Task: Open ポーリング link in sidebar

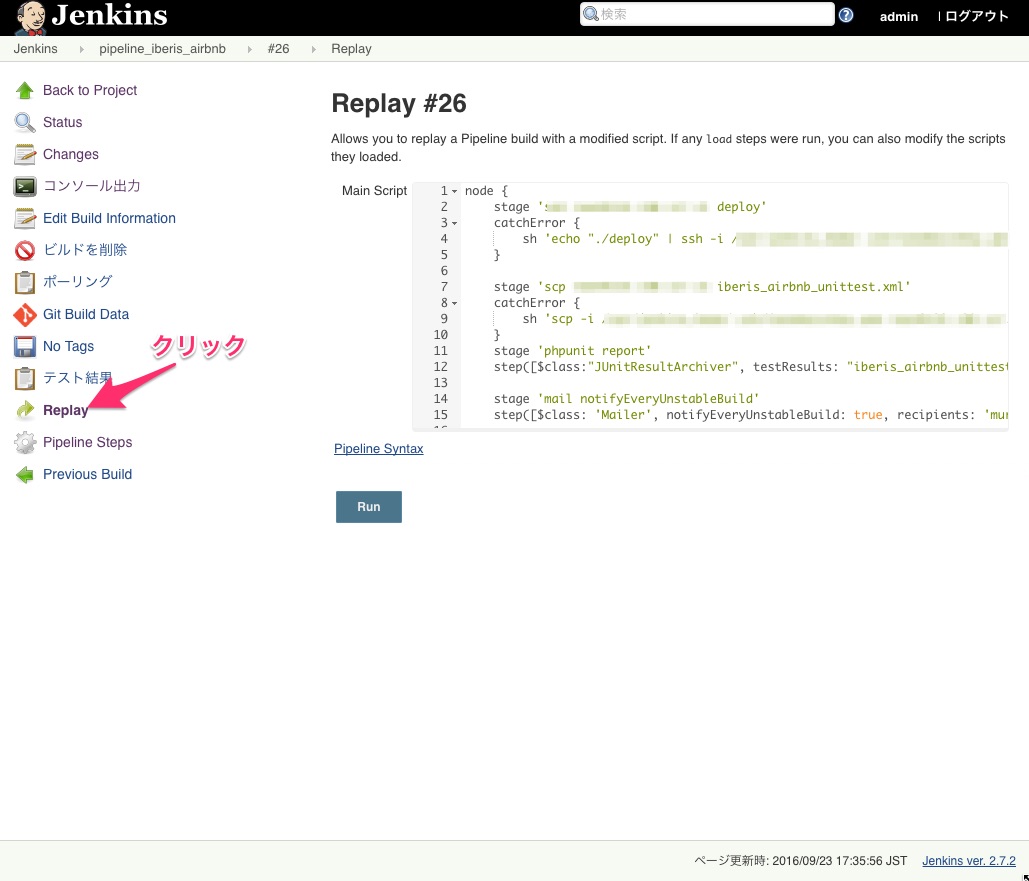Action: (77, 282)
